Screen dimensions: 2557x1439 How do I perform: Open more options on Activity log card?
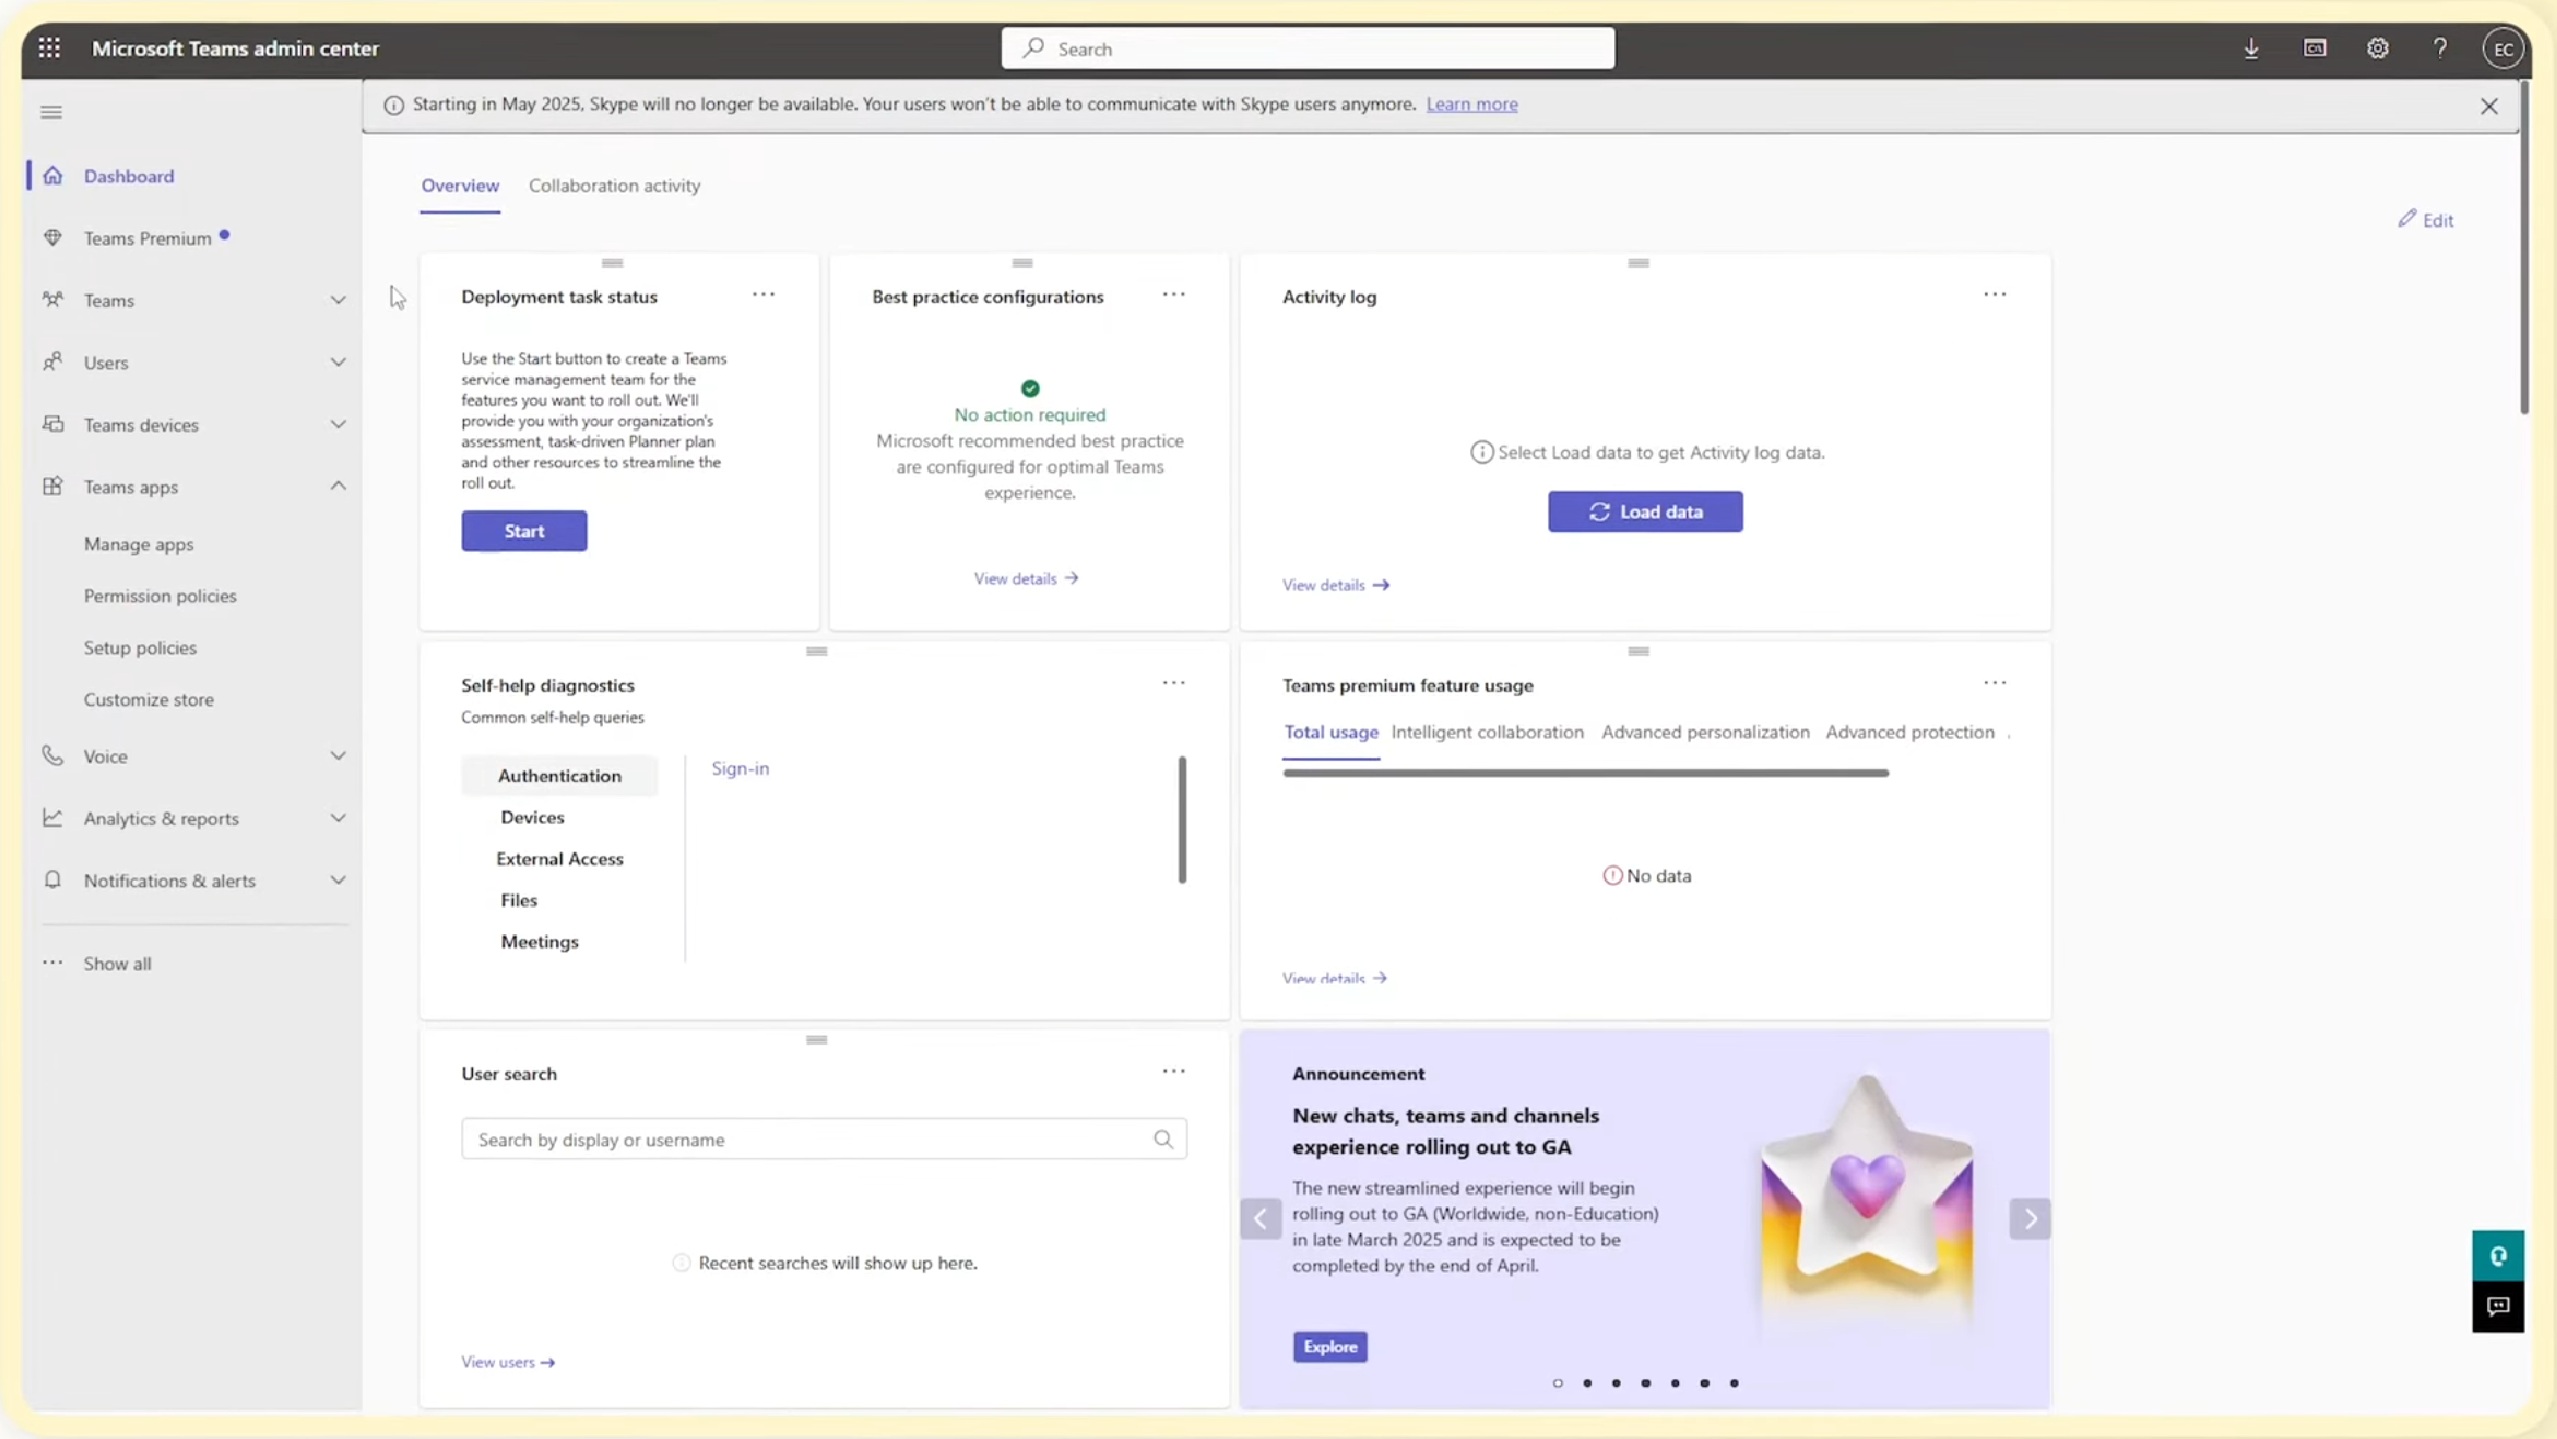tap(1994, 295)
